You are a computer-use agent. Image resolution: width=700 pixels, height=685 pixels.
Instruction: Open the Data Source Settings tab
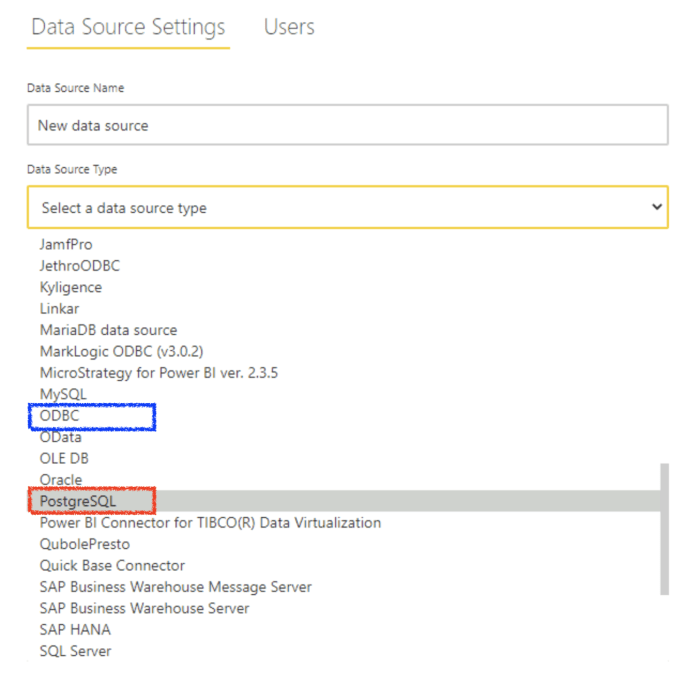pos(128,27)
